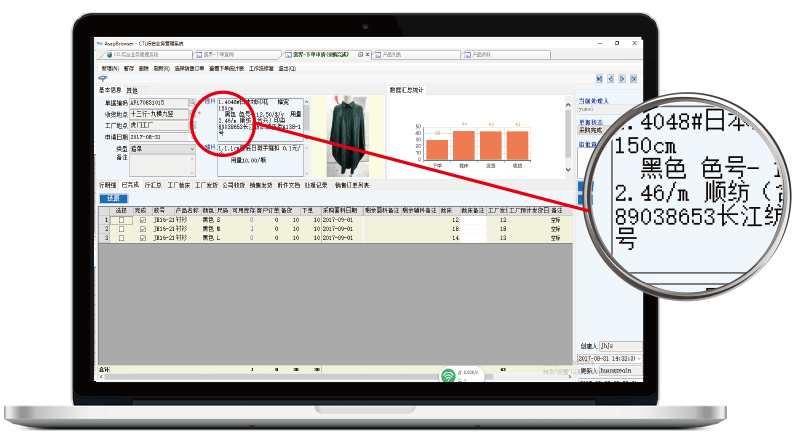800x444 pixels.
Task: Click the 下单 bar in the chart
Action: point(437,150)
